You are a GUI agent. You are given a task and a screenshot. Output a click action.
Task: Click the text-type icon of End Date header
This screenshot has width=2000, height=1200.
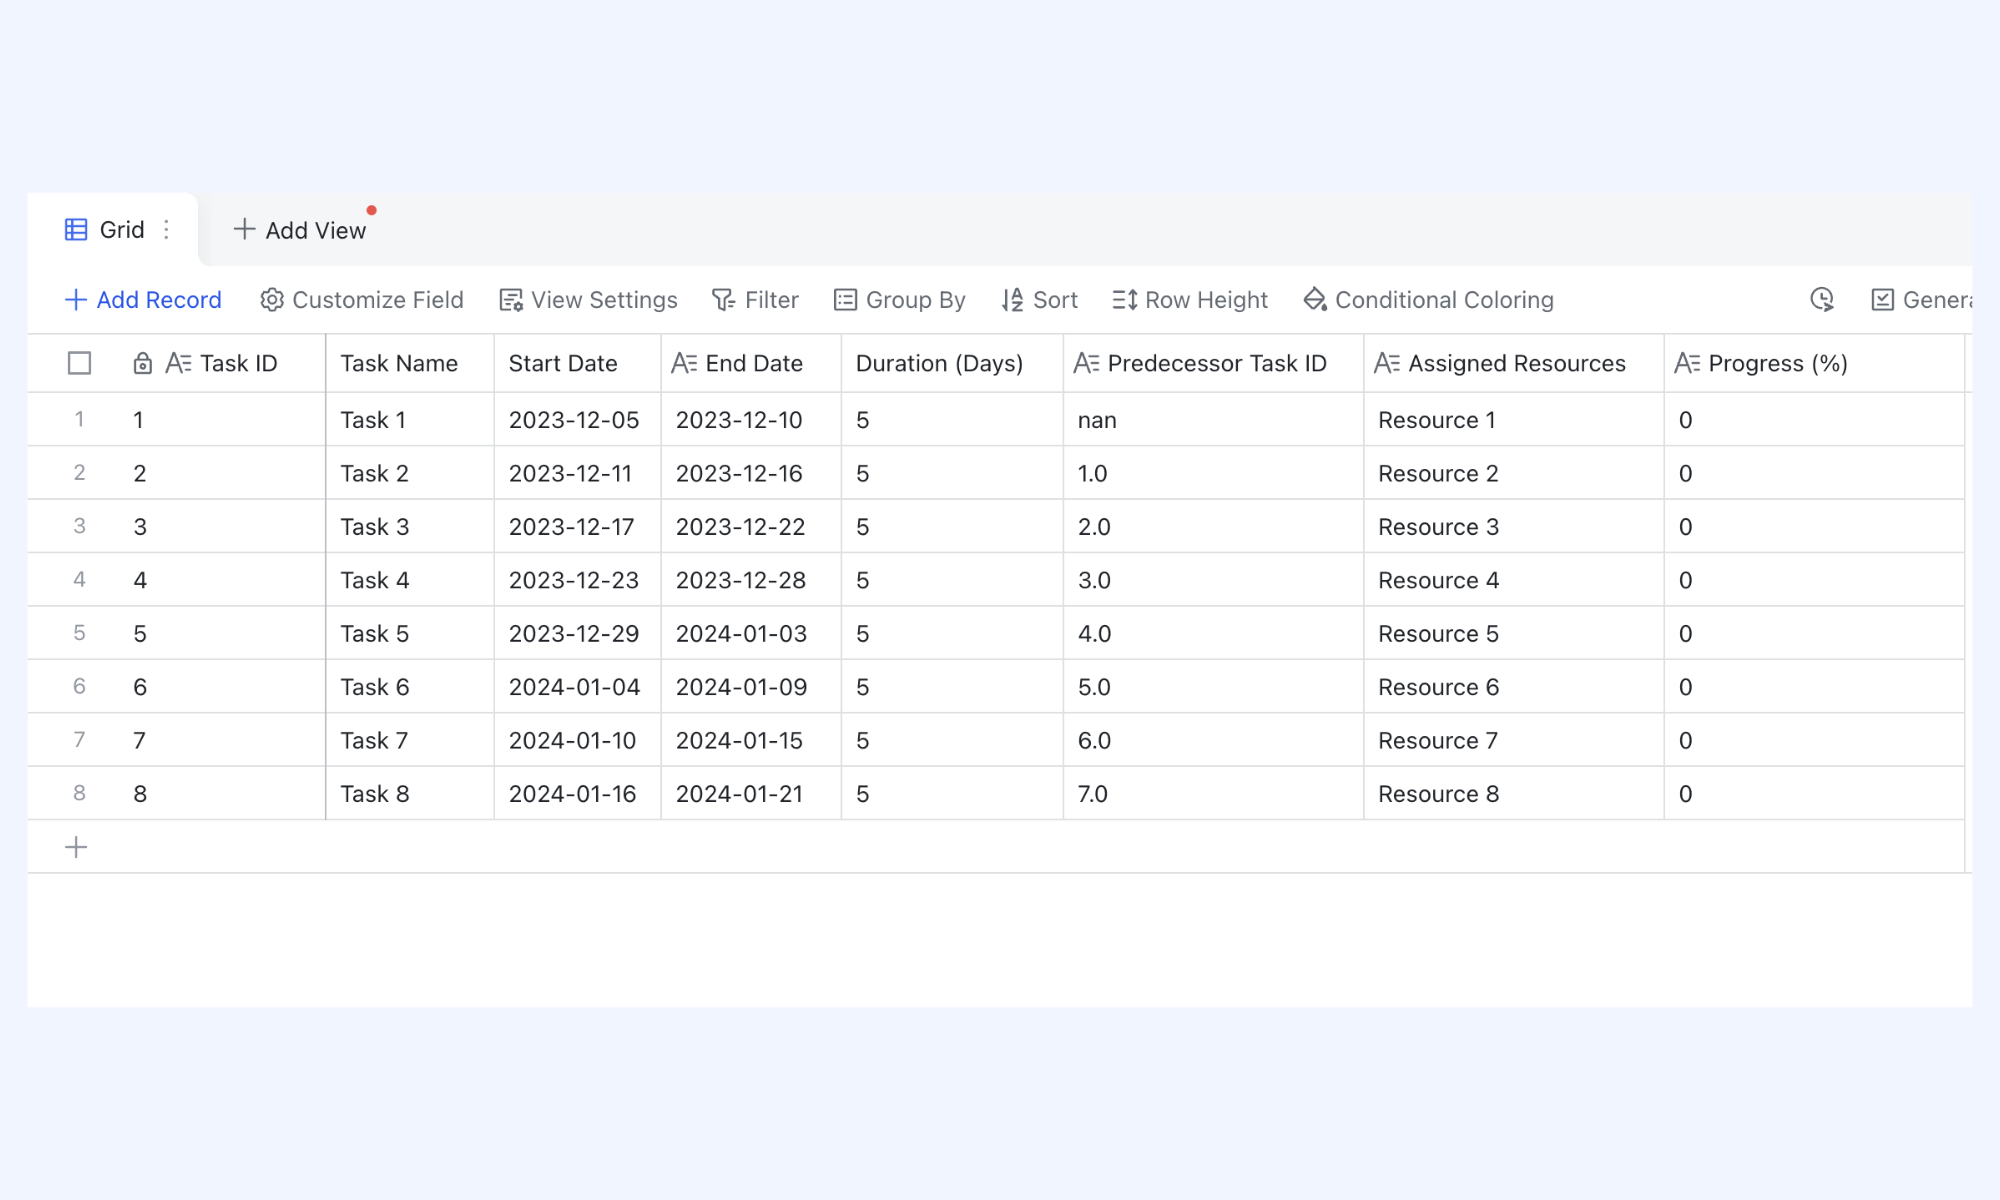[x=685, y=363]
